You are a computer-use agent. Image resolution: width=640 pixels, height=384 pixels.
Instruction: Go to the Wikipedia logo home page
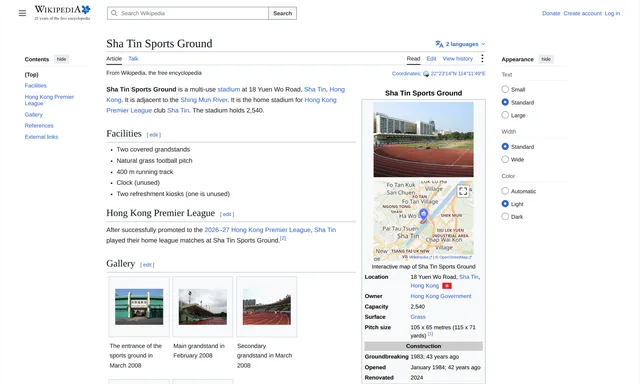coord(62,13)
